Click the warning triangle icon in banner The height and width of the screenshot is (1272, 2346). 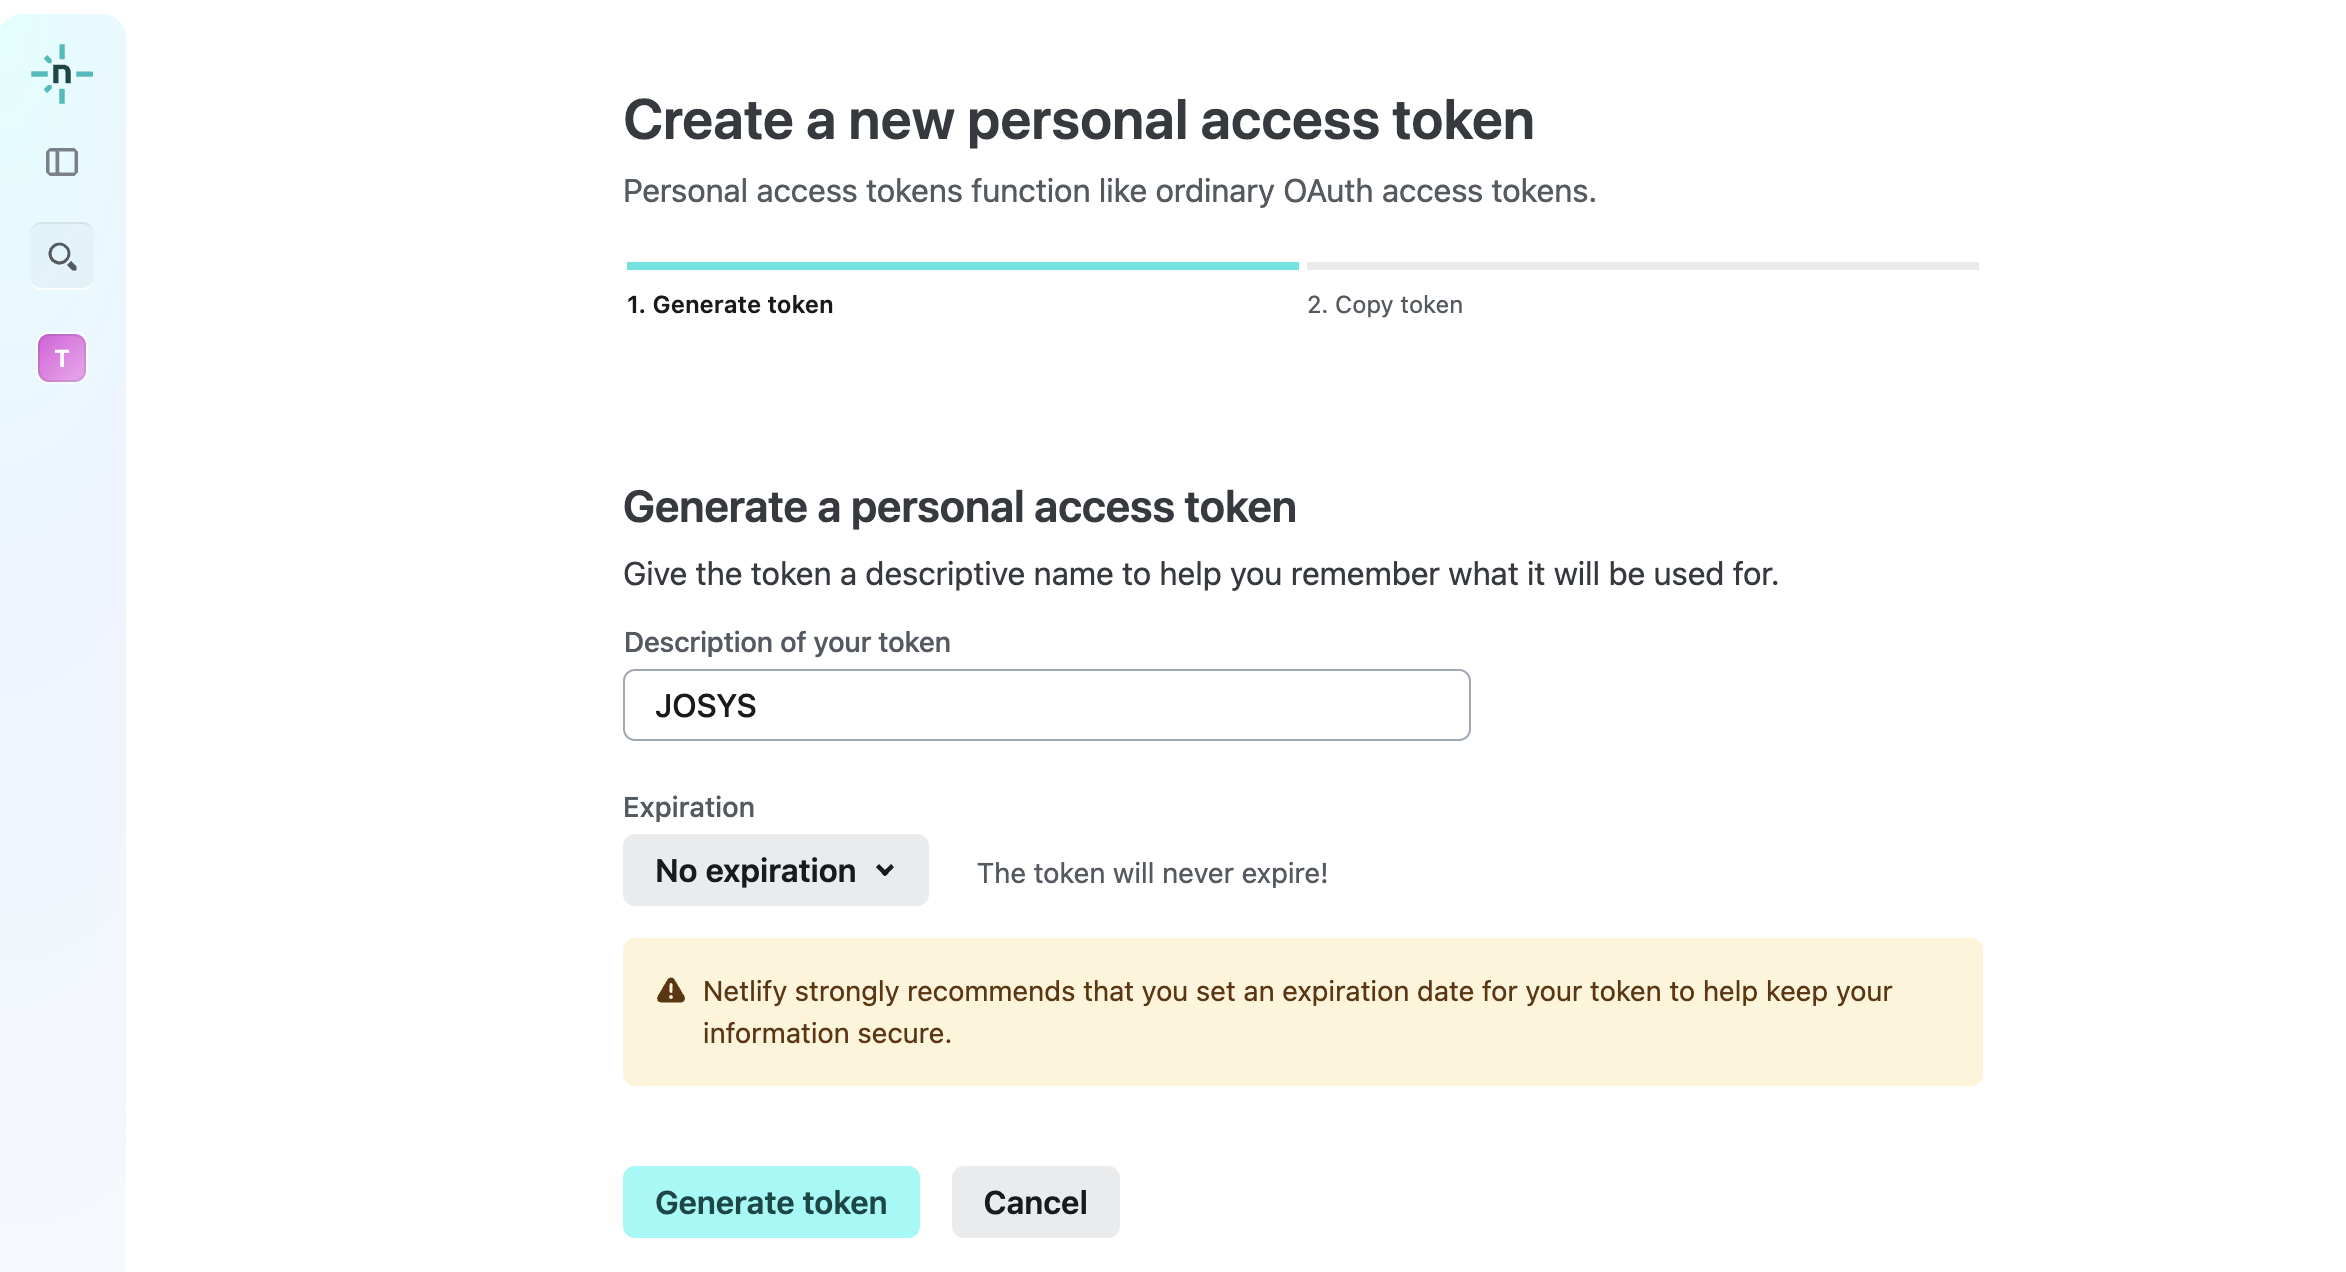coord(671,991)
